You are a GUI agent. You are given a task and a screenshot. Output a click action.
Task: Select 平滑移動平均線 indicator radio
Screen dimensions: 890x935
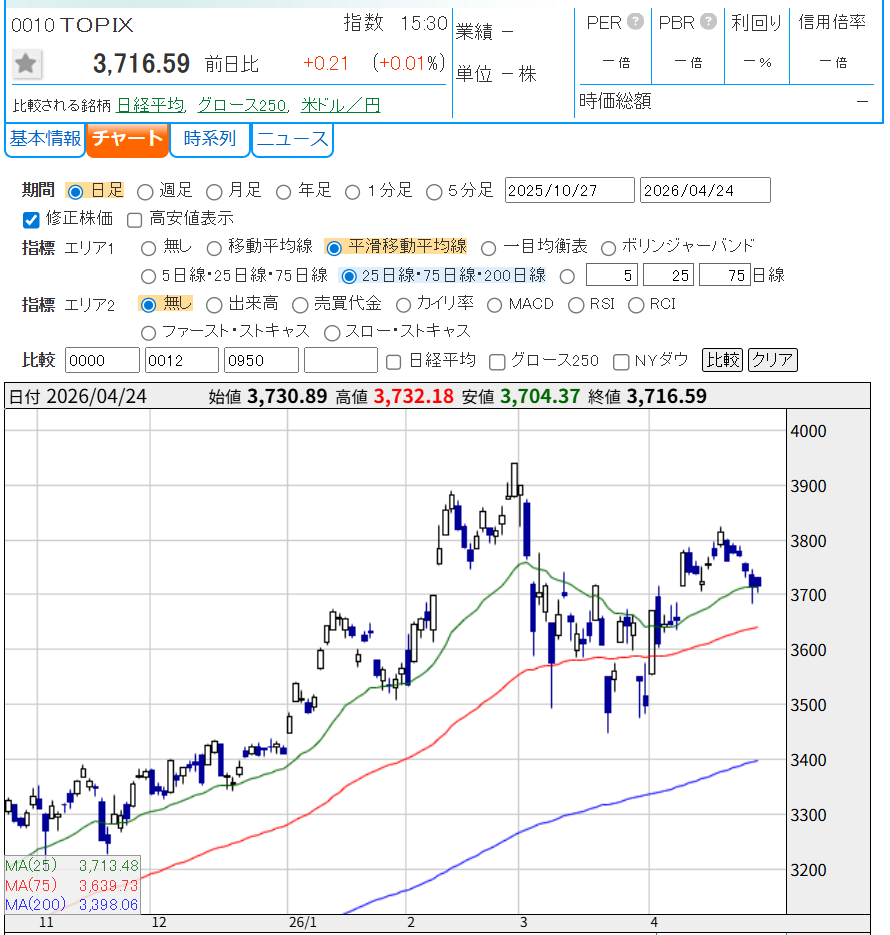tap(334, 247)
